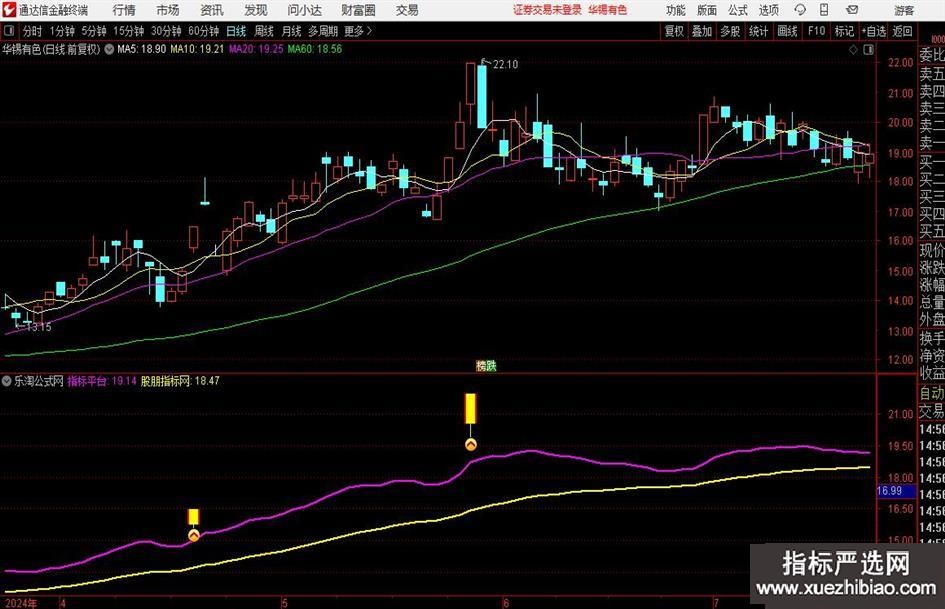Open the 版面 menu
945x609 pixels.
pos(706,10)
